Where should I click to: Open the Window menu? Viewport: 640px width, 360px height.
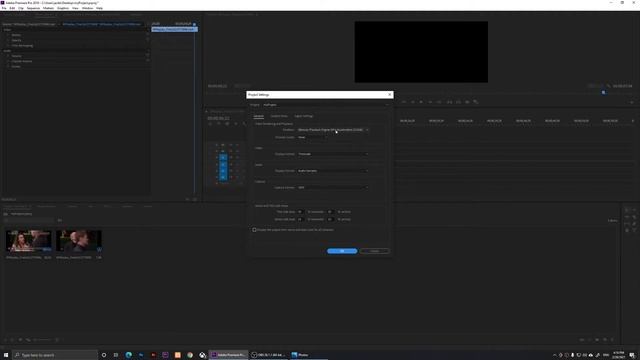tap(87, 8)
